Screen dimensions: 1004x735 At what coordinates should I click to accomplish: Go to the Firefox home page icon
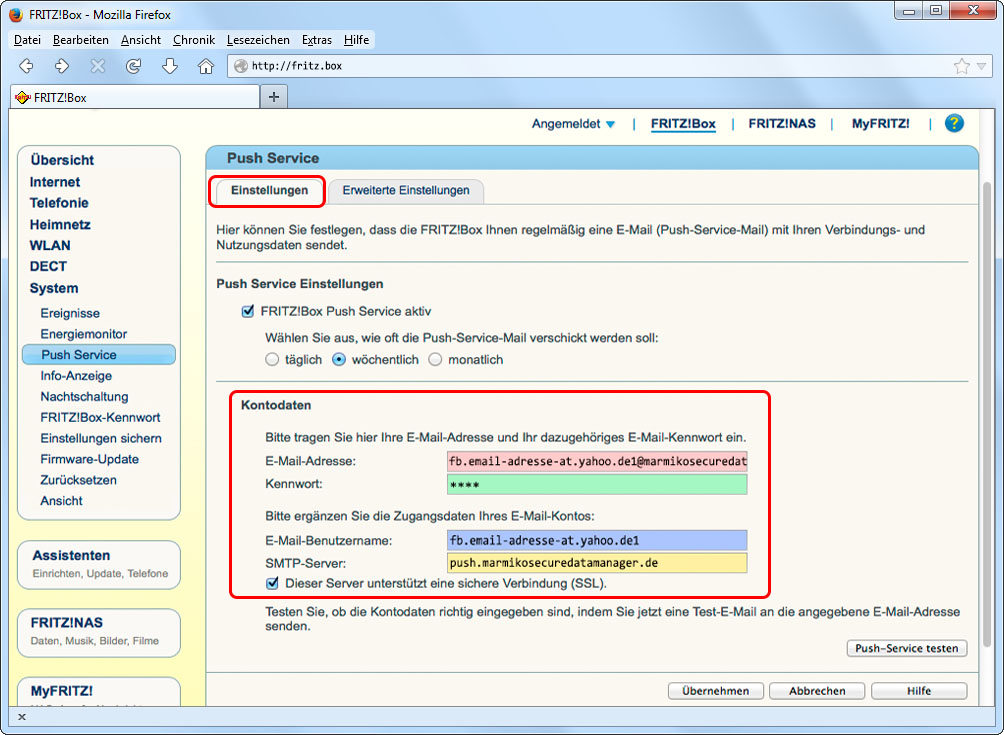tap(206, 66)
